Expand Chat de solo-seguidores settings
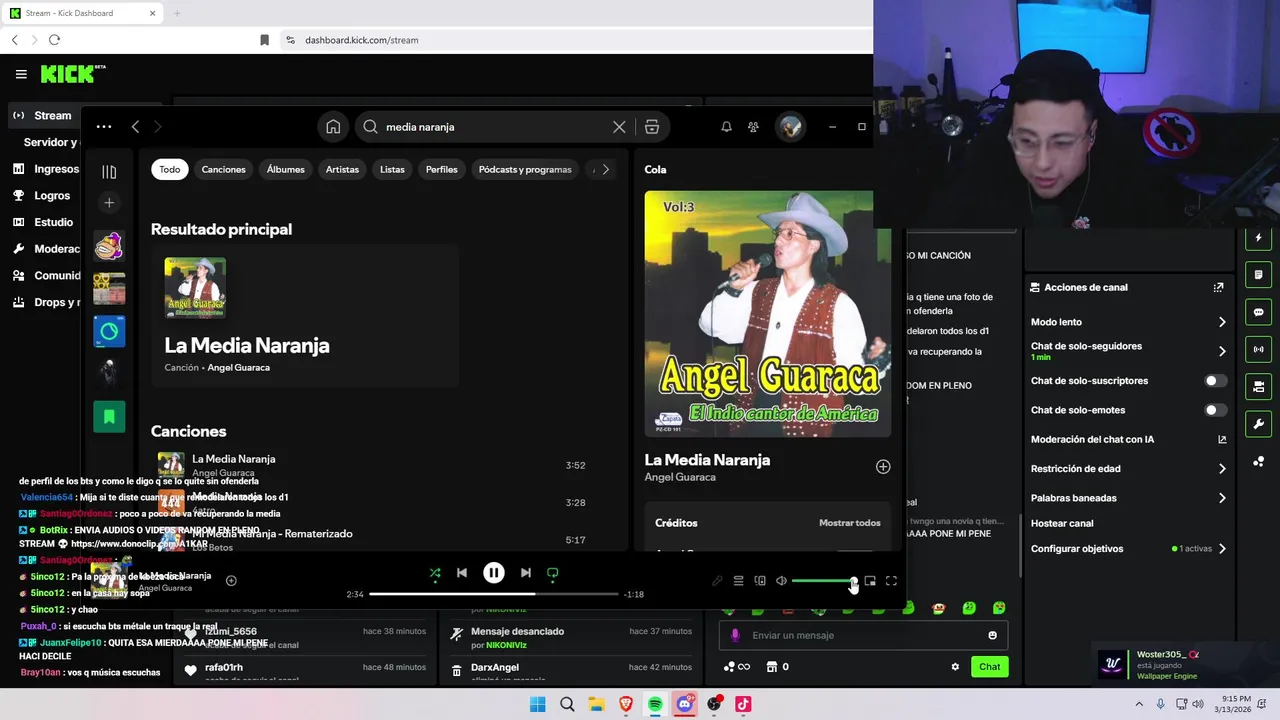Viewport: 1280px width, 720px height. [x=1128, y=350]
